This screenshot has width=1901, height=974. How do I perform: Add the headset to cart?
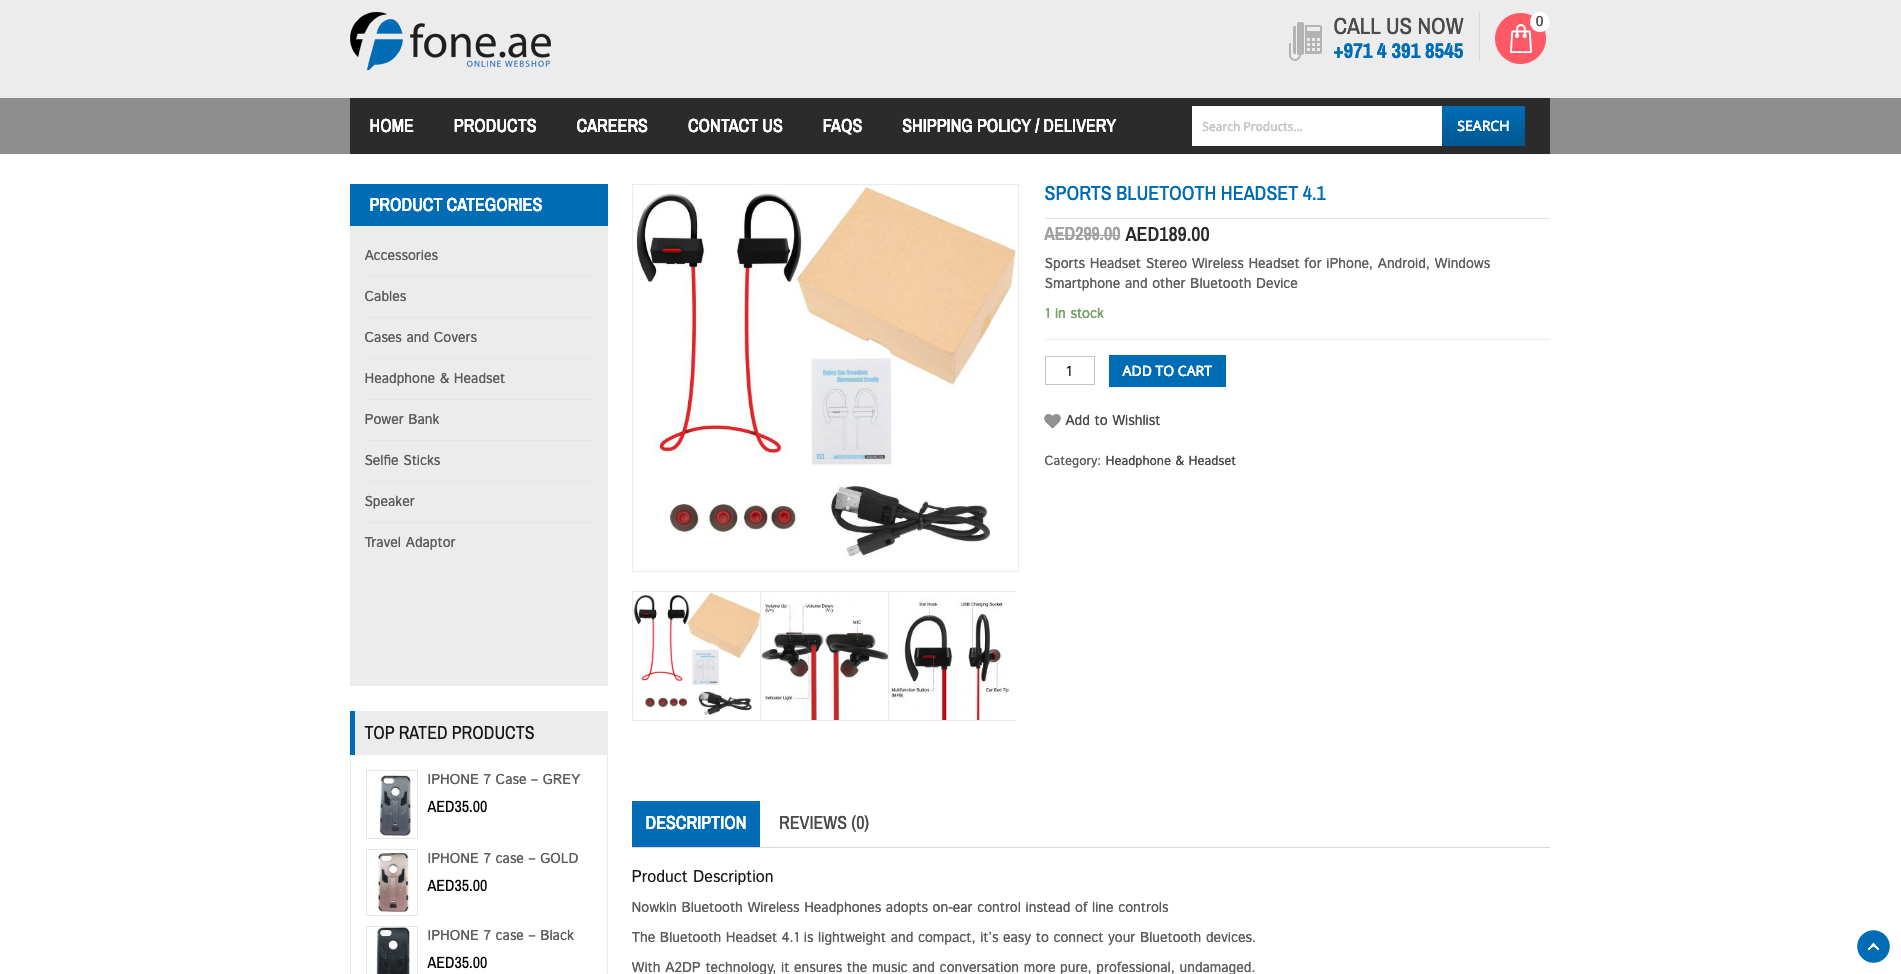pyautogui.click(x=1167, y=371)
